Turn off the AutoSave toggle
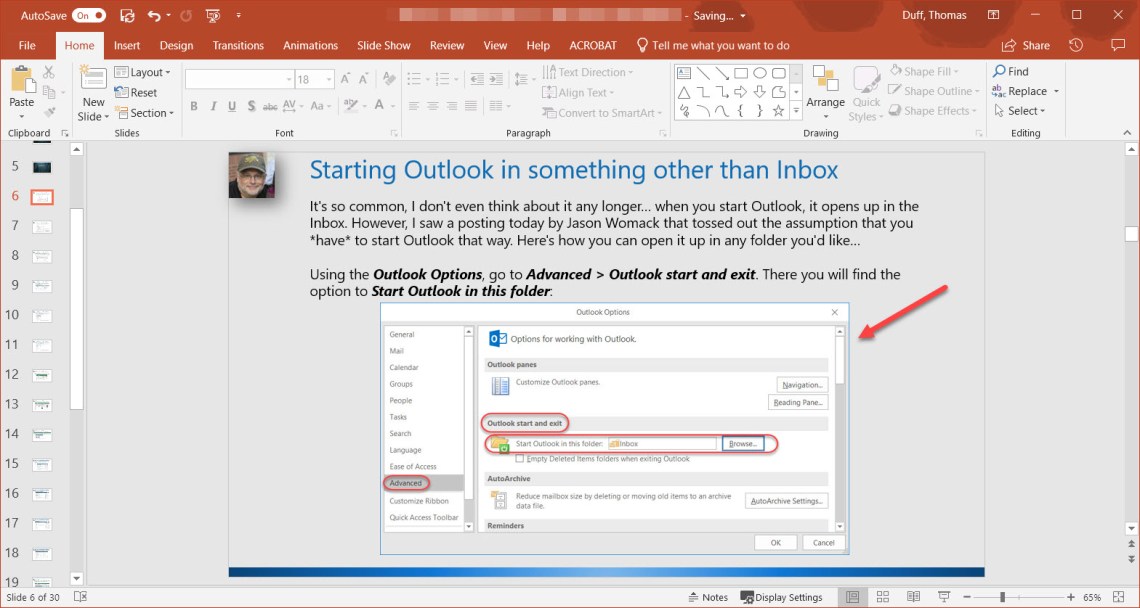The height and width of the screenshot is (608, 1140). click(x=88, y=16)
